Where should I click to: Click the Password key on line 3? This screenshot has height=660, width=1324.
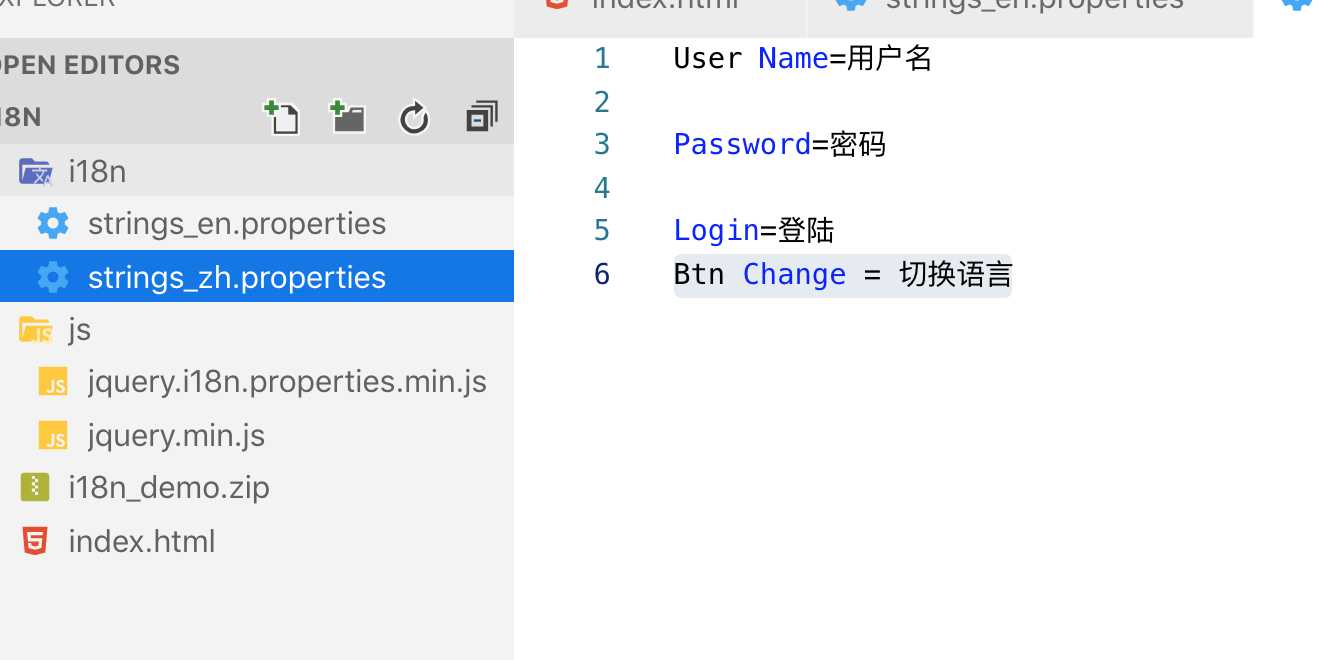741,145
